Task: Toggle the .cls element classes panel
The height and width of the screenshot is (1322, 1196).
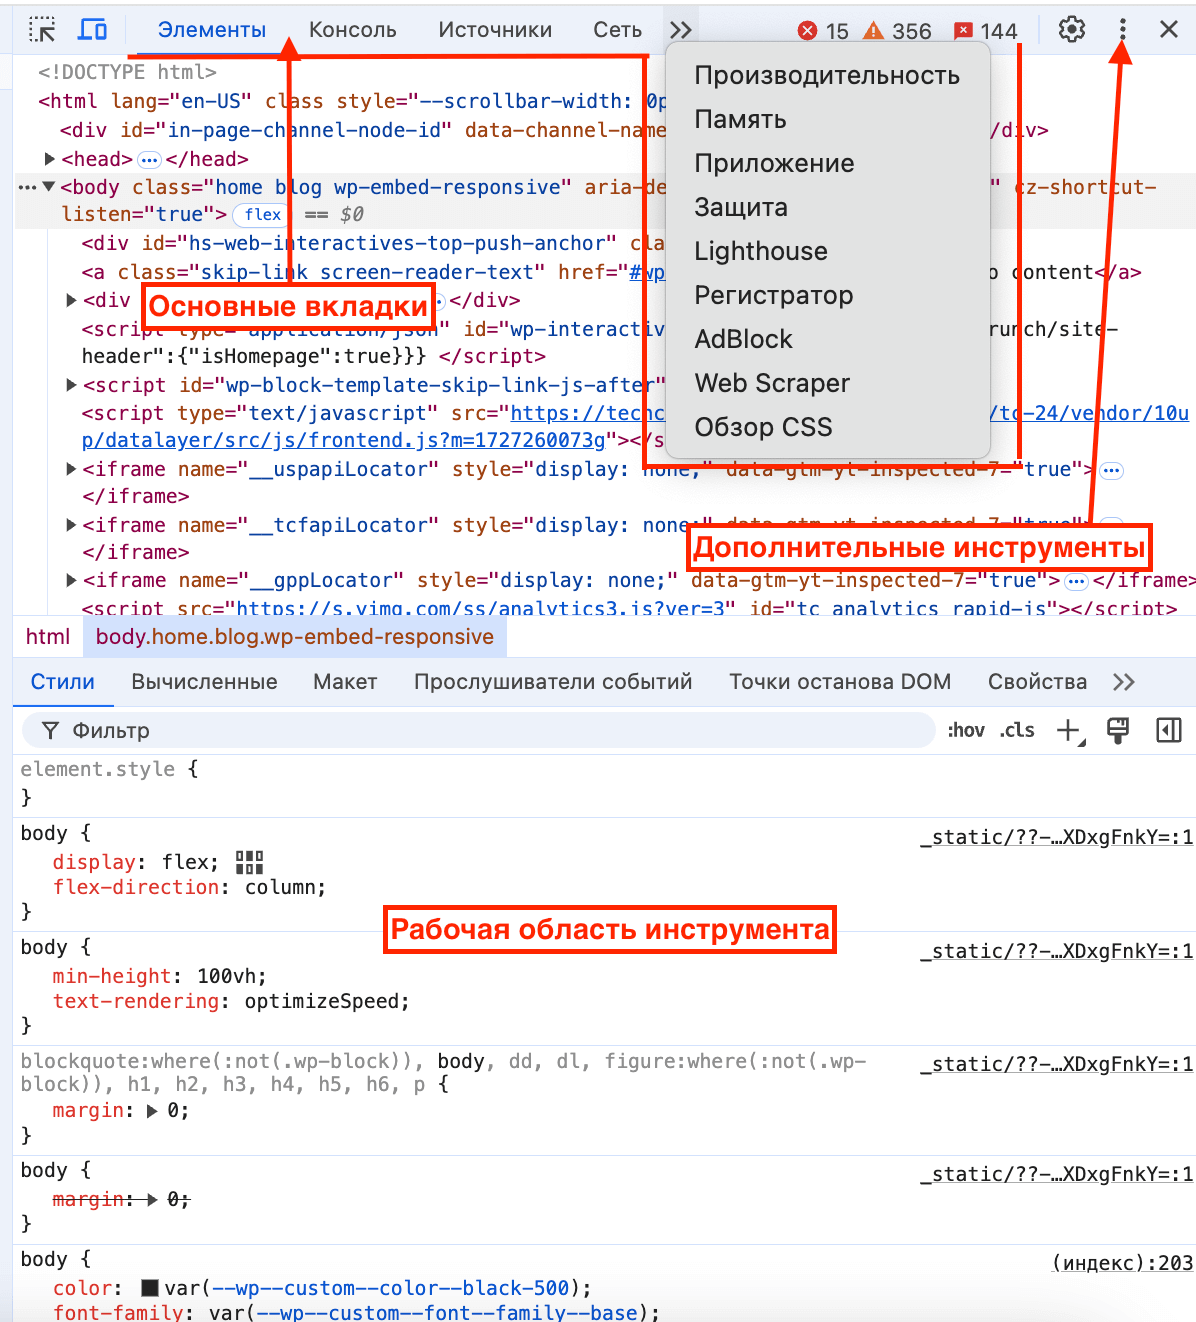Action: click(1017, 730)
